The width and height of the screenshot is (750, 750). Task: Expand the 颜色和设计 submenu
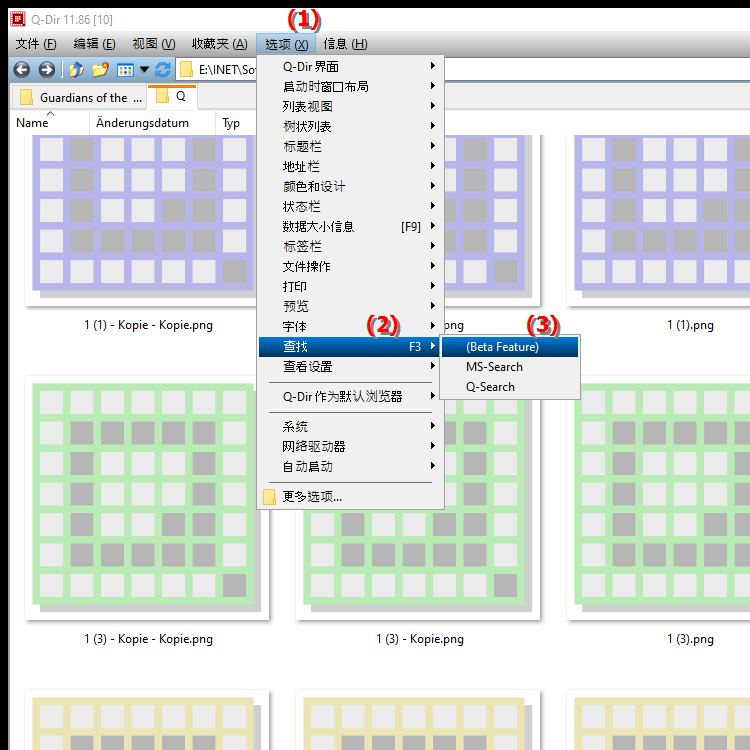pos(350,187)
